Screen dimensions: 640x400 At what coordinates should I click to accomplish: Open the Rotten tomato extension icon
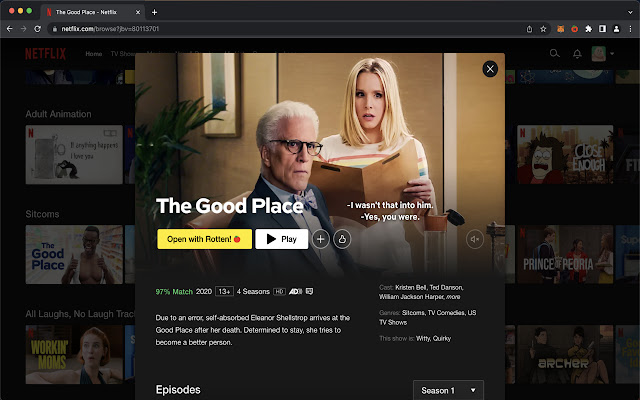pyautogui.click(x=575, y=29)
